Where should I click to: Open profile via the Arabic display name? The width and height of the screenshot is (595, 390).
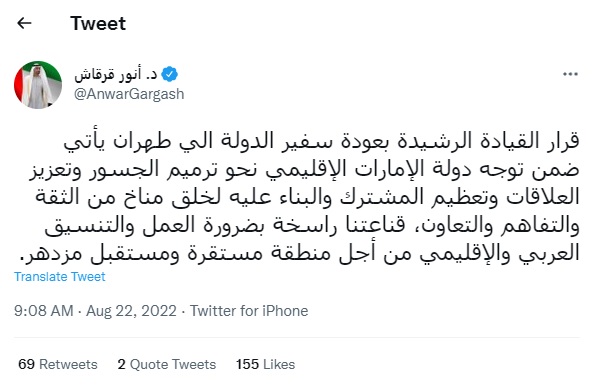(x=115, y=75)
